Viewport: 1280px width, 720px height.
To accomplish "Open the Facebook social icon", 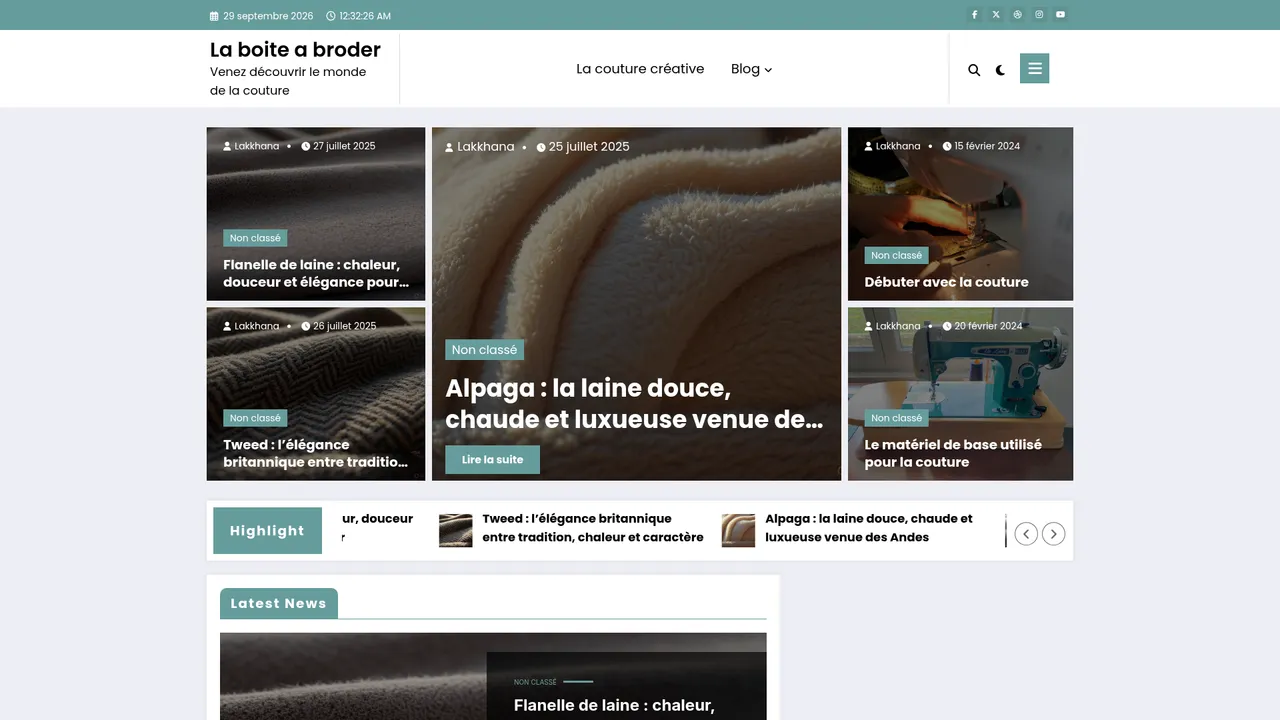I will [x=975, y=15].
